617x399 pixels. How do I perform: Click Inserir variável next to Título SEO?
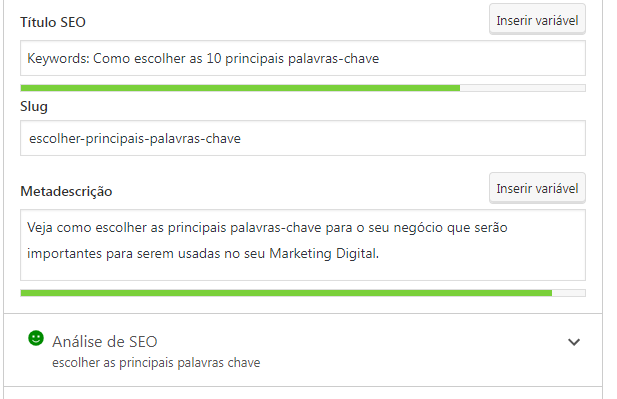point(537,20)
